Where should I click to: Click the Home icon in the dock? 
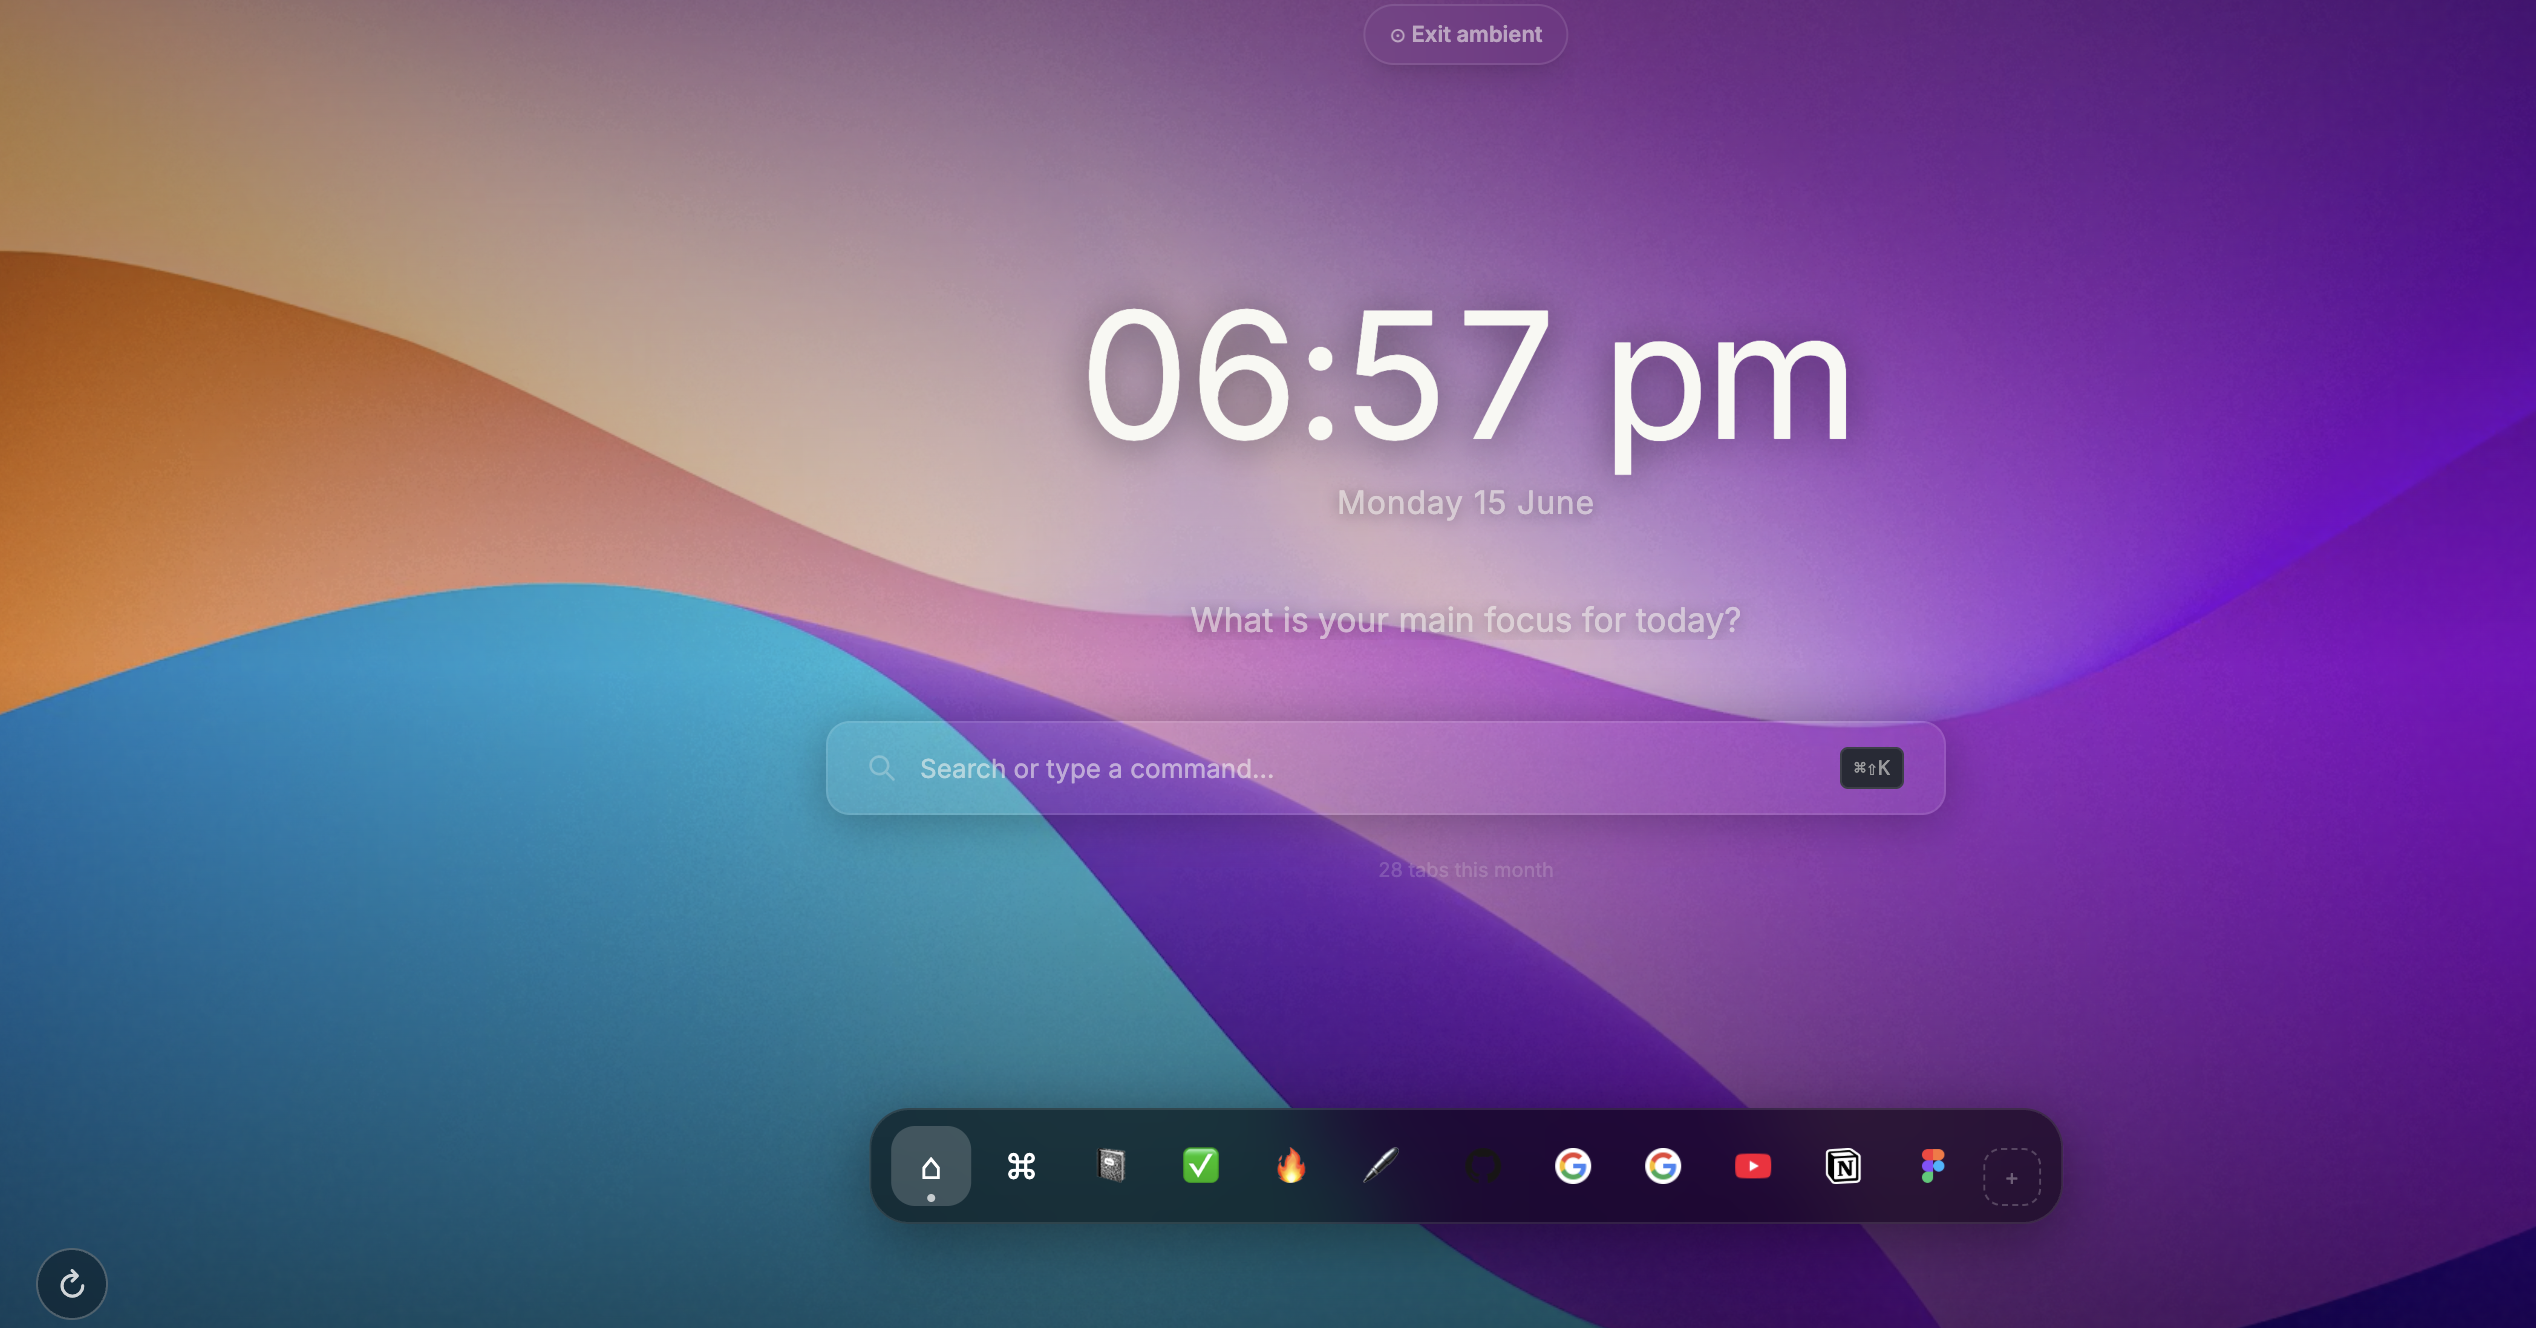click(931, 1166)
